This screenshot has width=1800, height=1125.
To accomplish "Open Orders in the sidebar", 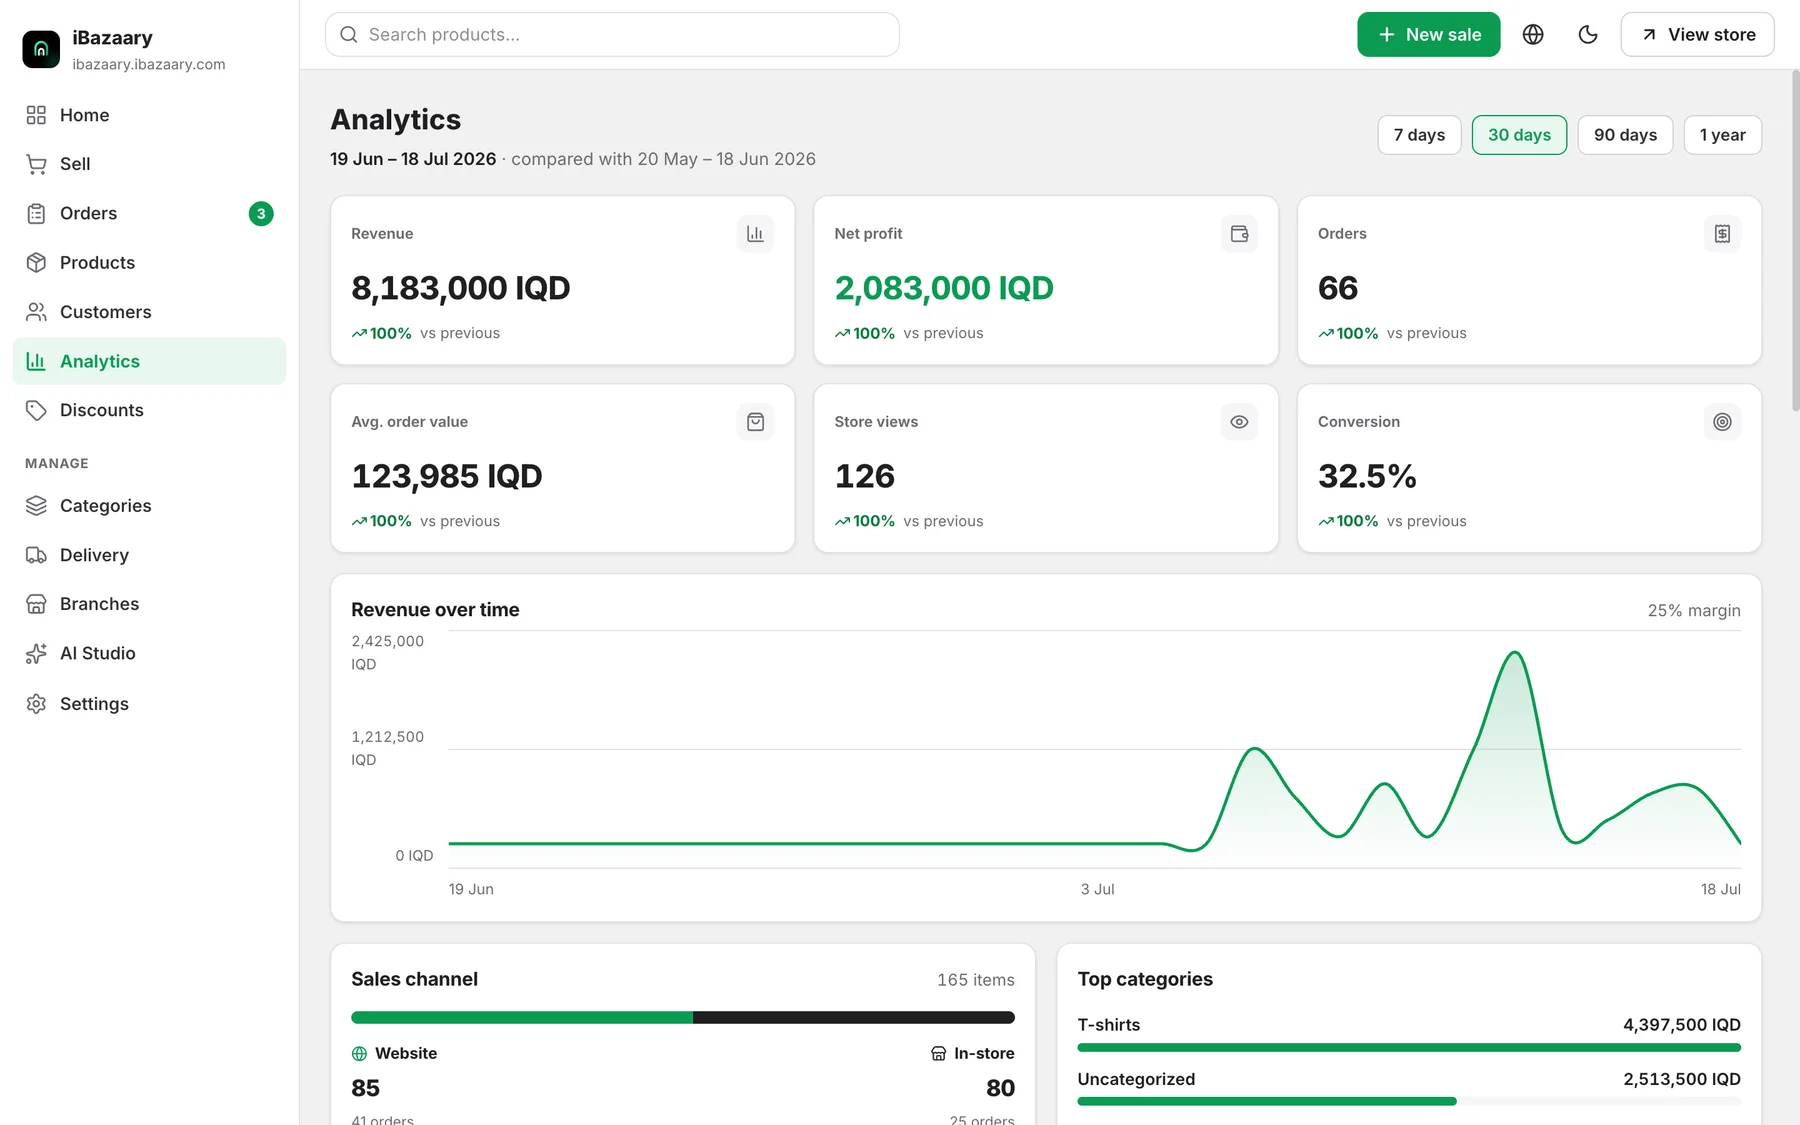I will point(149,213).
